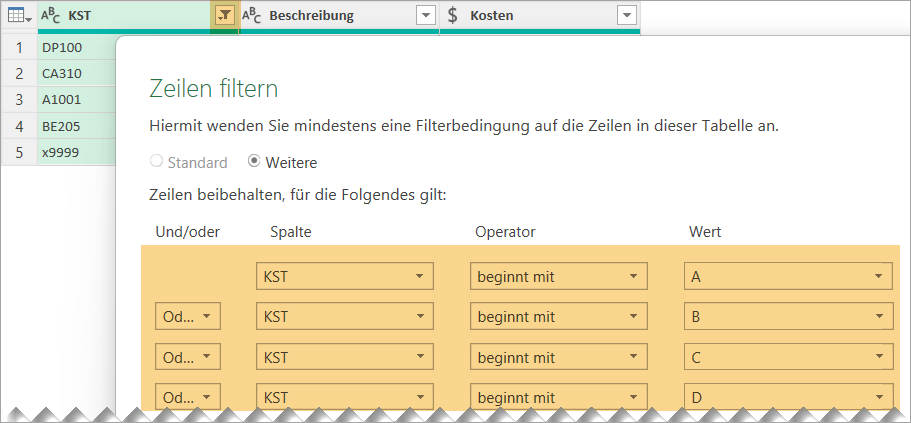Select row number 1 header
Image resolution: width=911 pixels, height=423 pixels.
(19, 47)
